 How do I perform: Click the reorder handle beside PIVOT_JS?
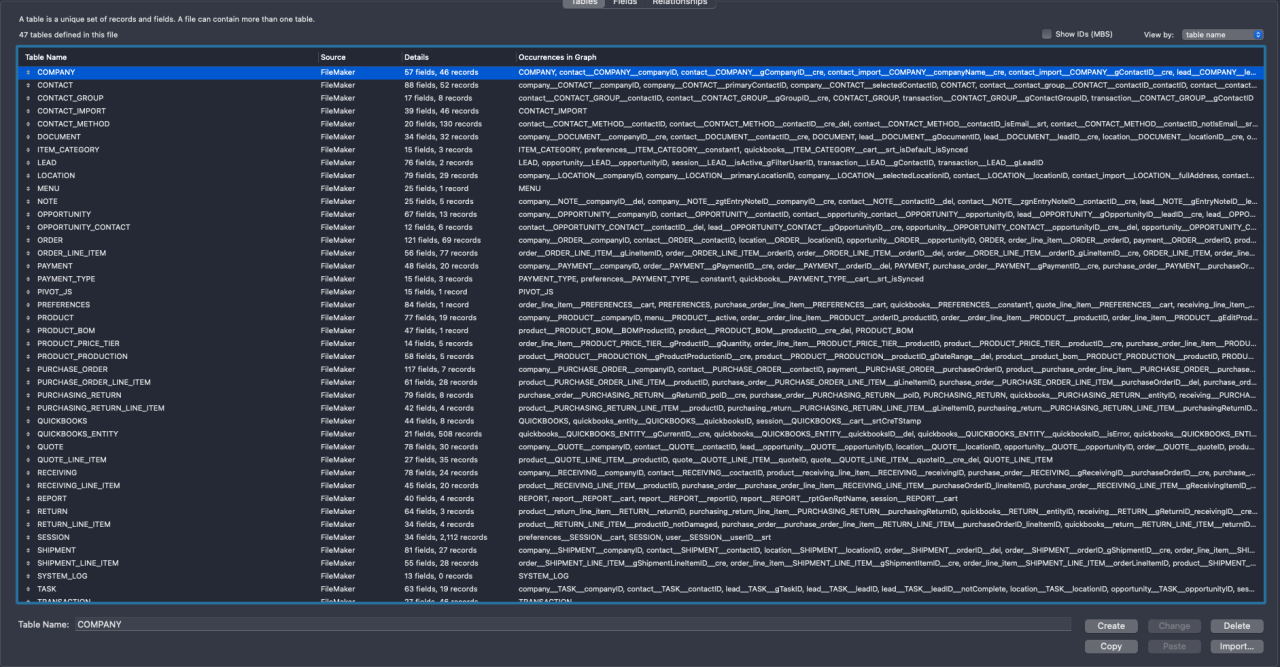[28, 292]
